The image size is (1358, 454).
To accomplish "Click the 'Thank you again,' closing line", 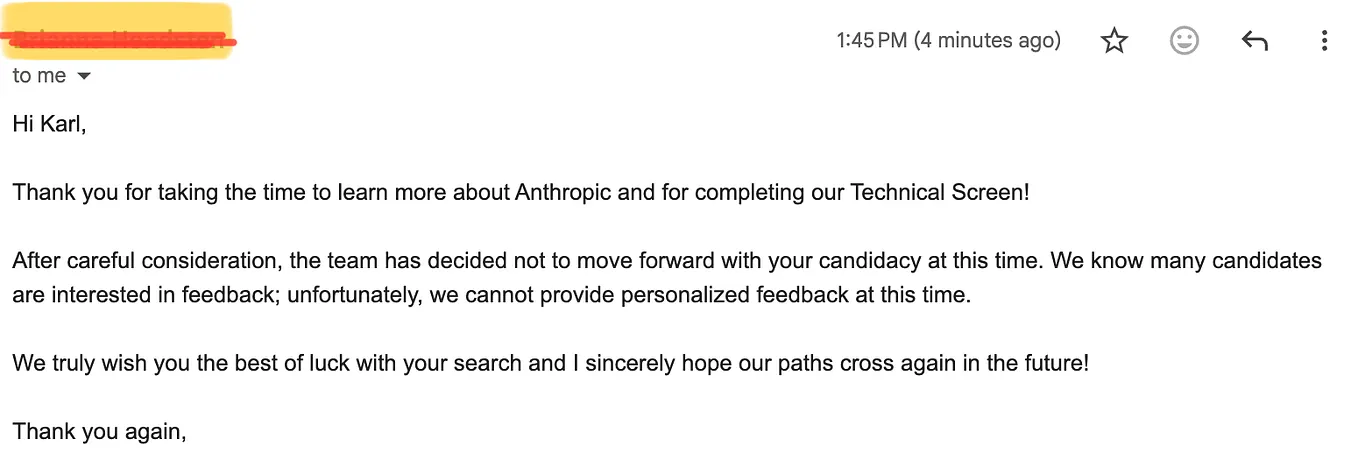I will [100, 432].
